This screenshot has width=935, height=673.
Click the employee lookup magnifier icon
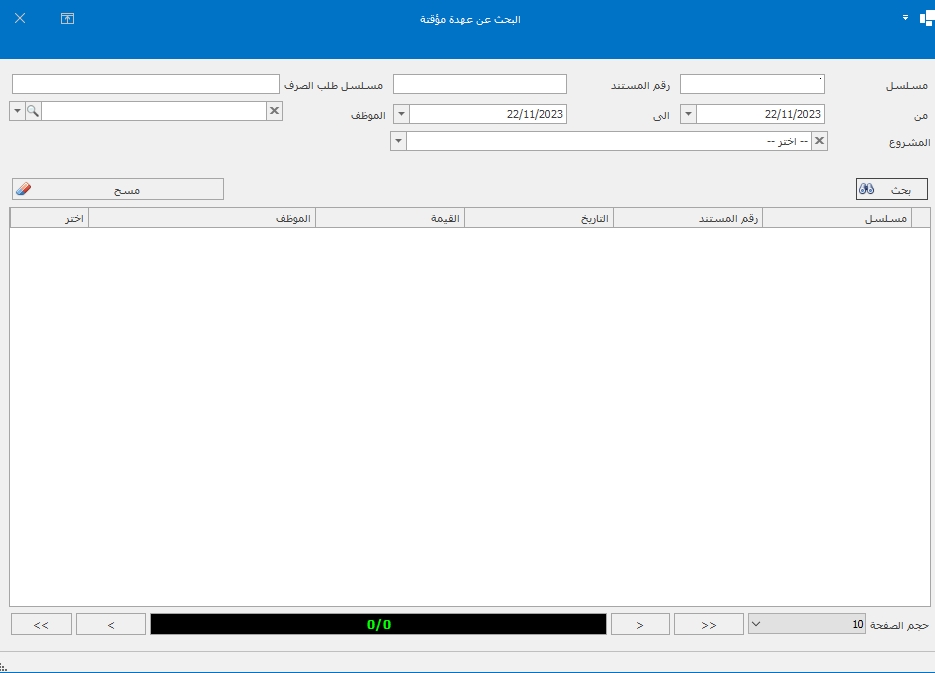33,111
